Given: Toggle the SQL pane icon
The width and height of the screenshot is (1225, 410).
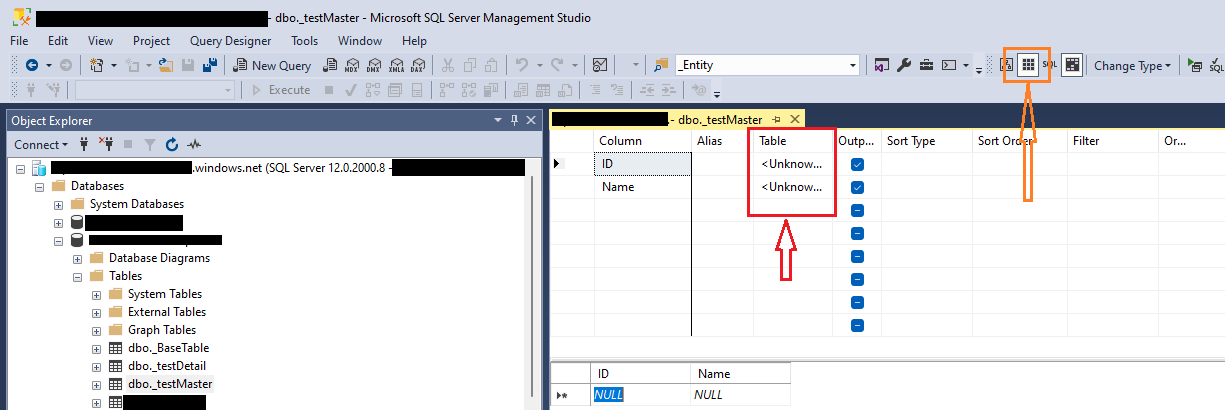Looking at the screenshot, I should point(1049,65).
